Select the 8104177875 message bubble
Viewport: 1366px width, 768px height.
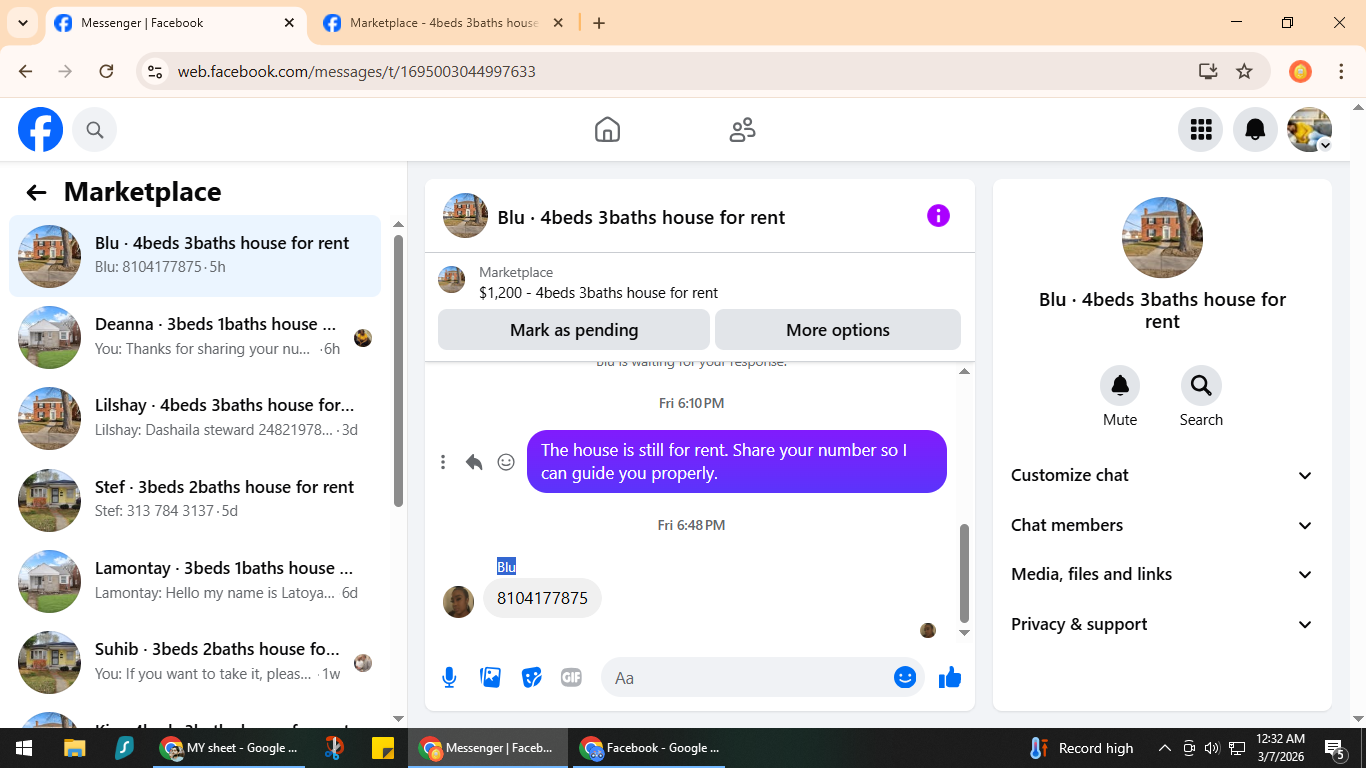pos(542,598)
